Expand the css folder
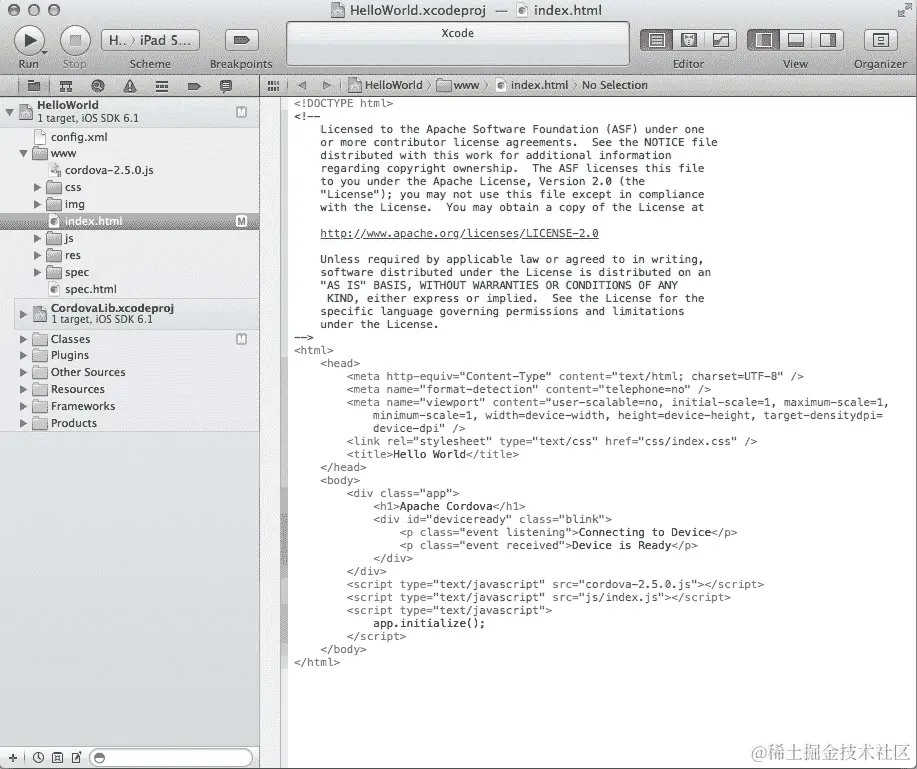 point(37,188)
